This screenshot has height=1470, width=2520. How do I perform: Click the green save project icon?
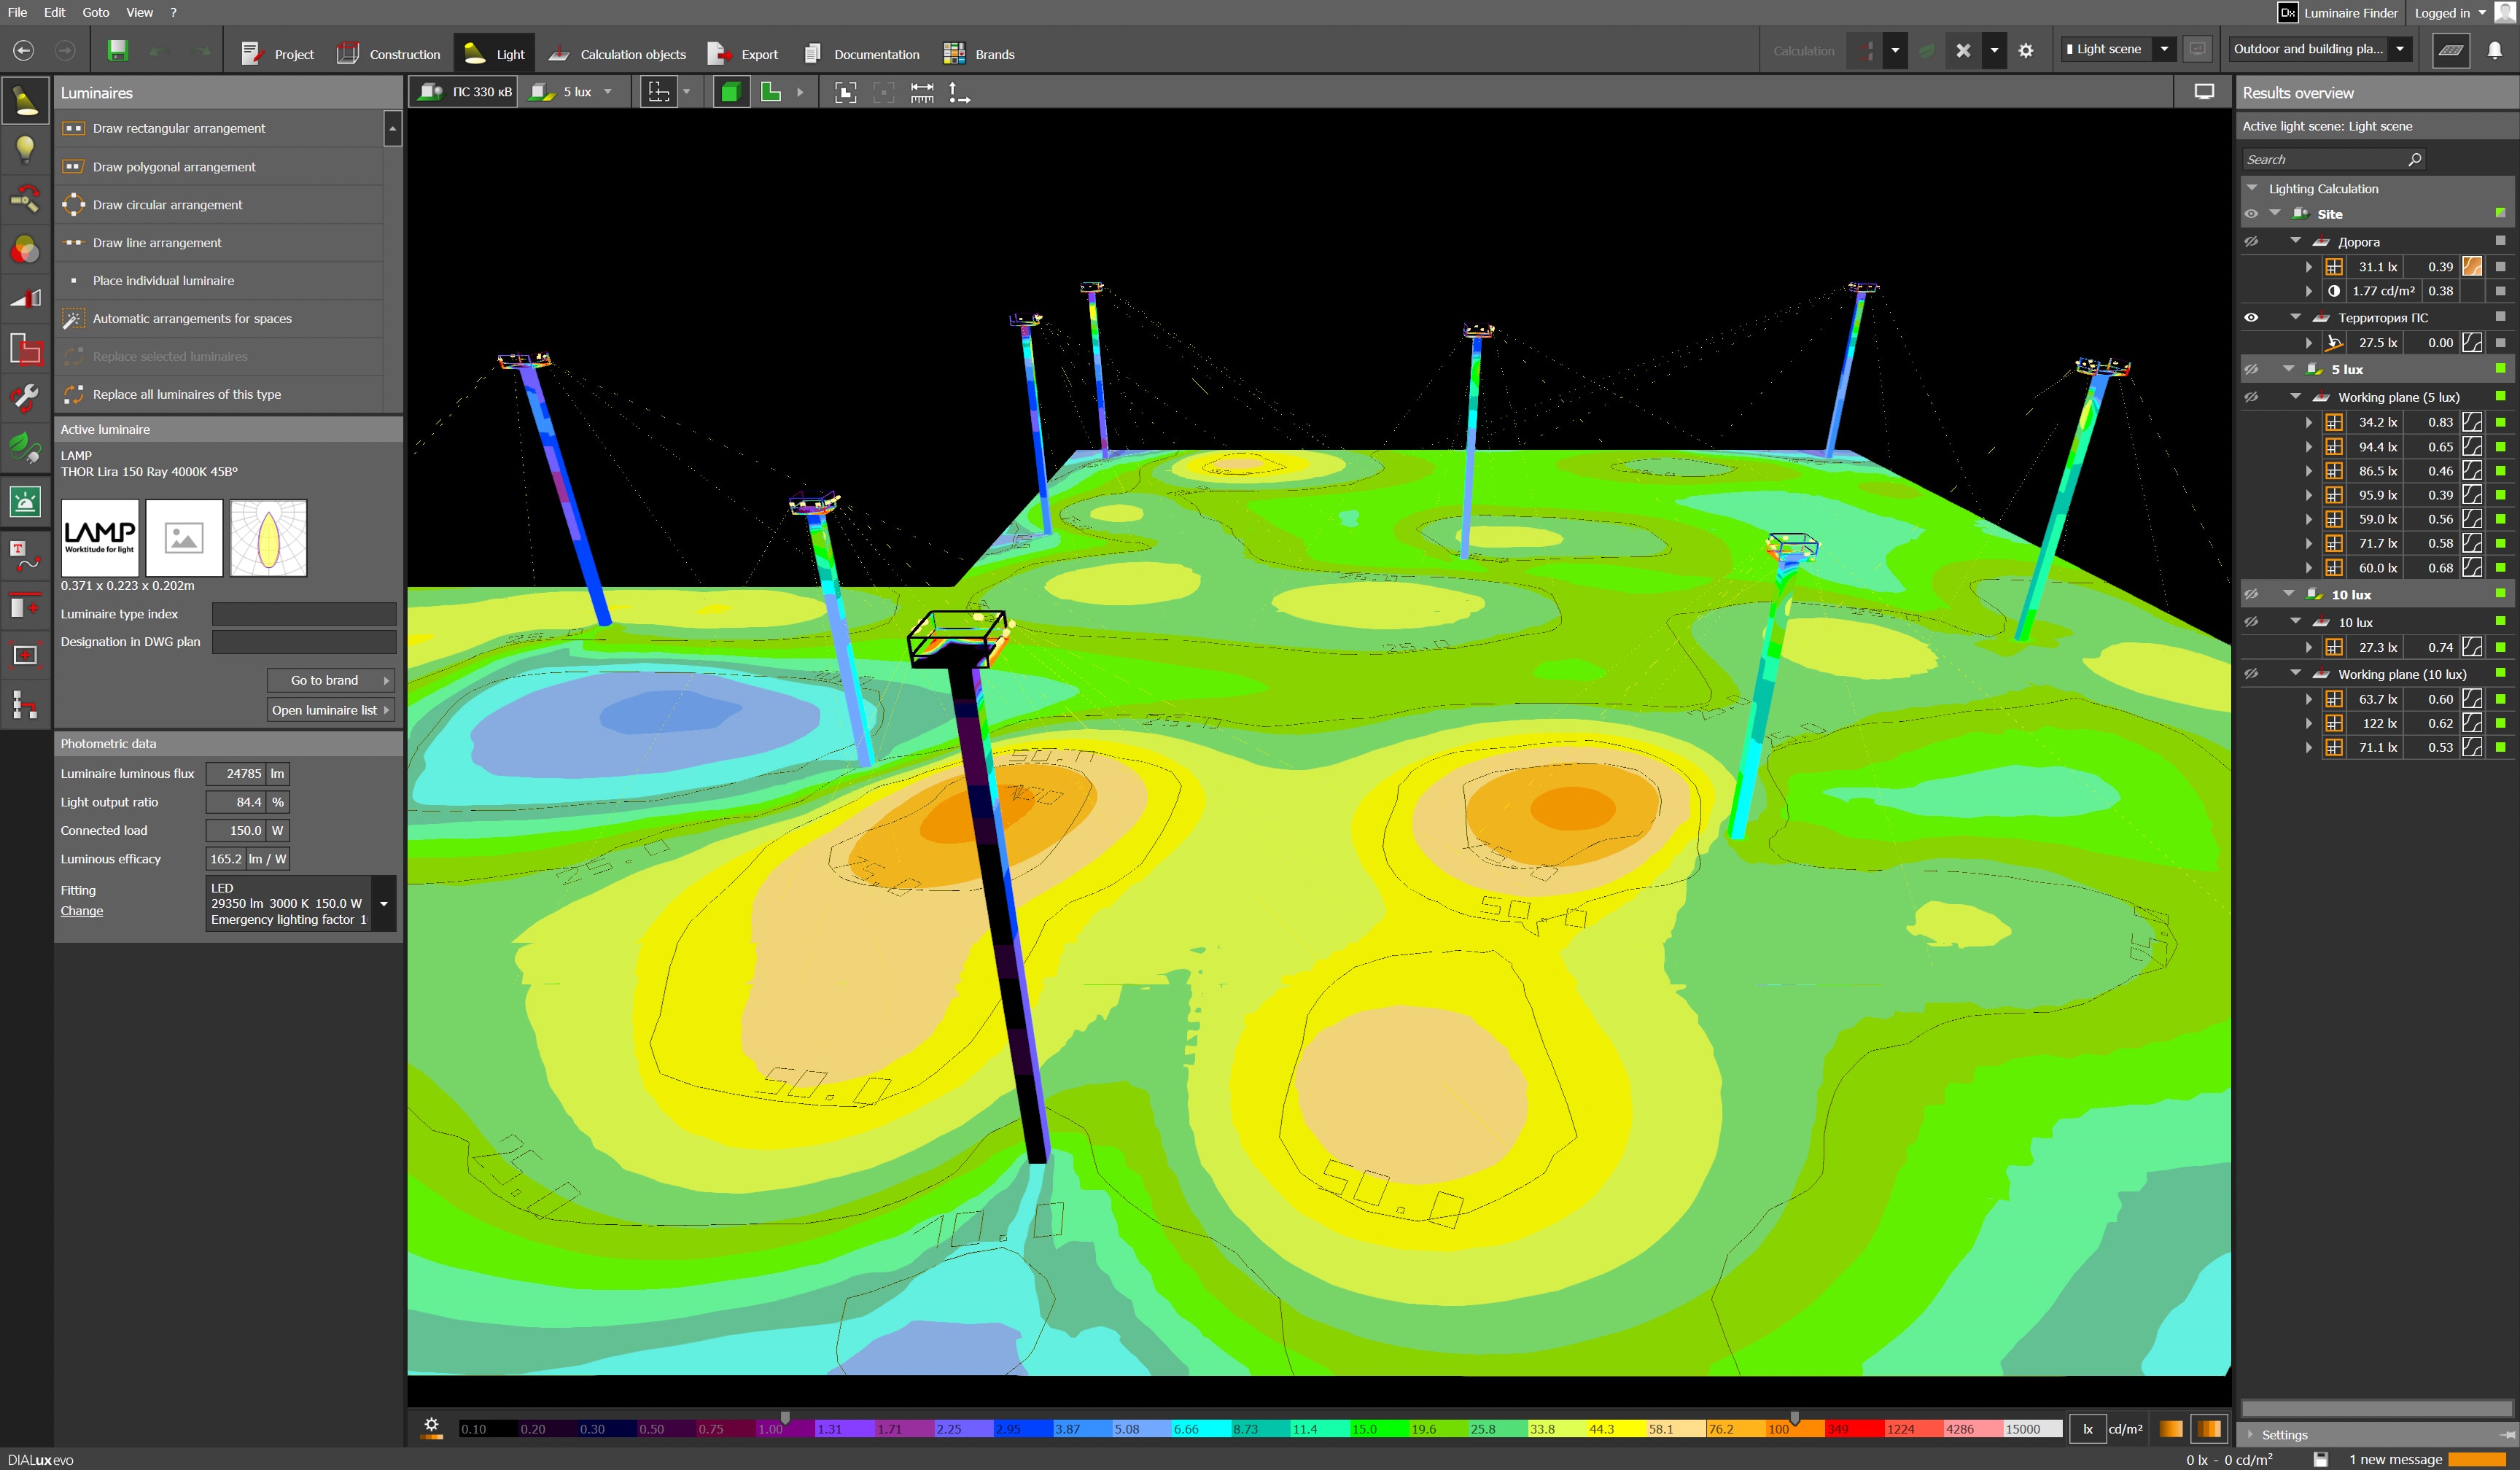118,50
